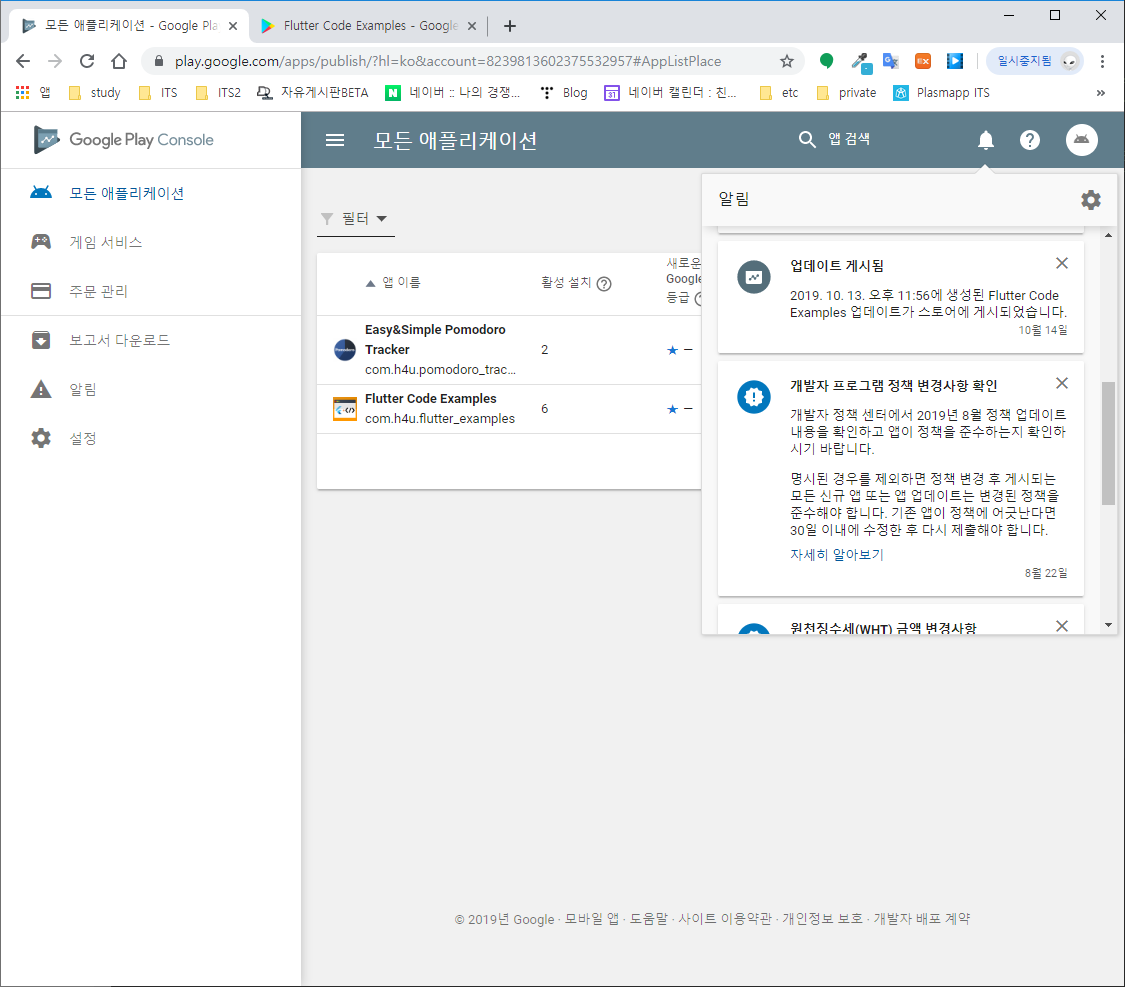The height and width of the screenshot is (987, 1125).
Task: Click the scroll down arrow in notifications
Action: (x=1108, y=625)
